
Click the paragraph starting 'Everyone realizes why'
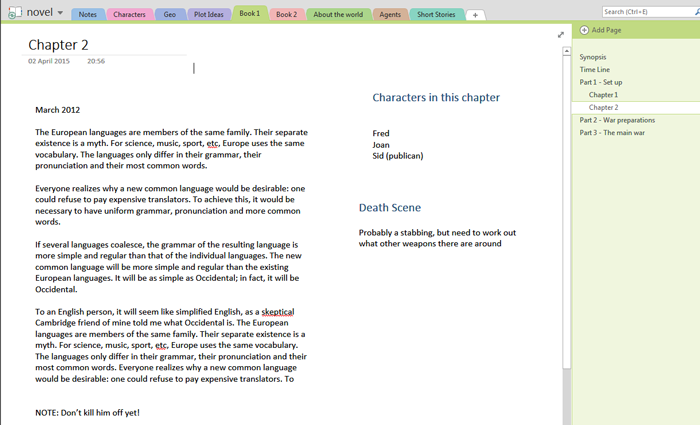pyautogui.click(x=170, y=205)
